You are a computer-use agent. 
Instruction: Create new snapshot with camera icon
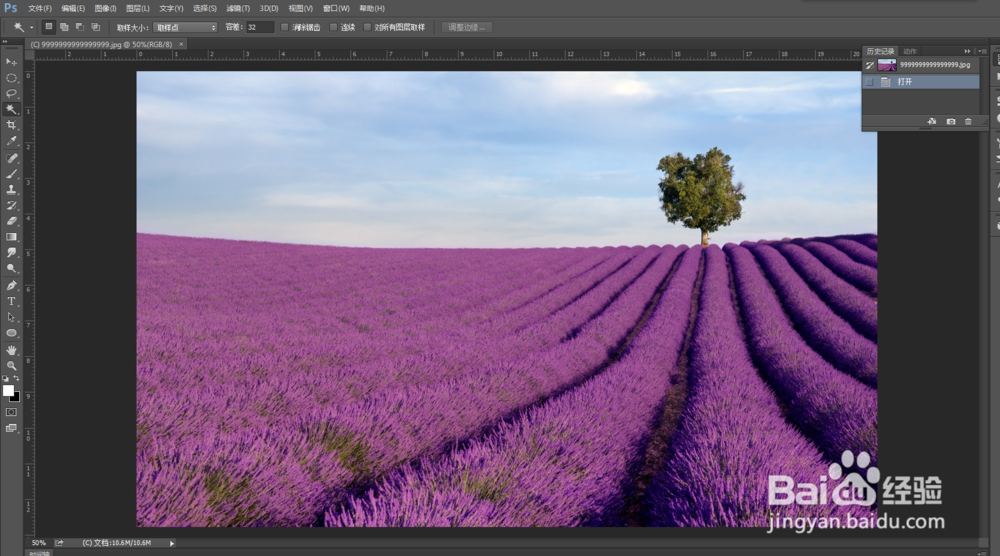click(951, 121)
